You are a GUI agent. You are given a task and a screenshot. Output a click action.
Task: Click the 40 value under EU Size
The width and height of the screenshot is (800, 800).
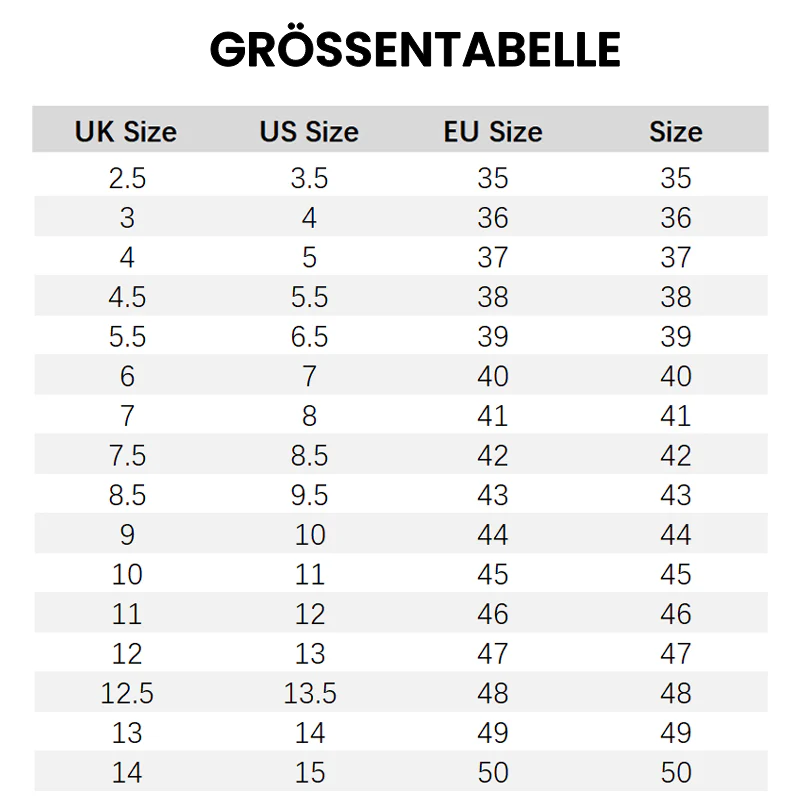pos(493,376)
